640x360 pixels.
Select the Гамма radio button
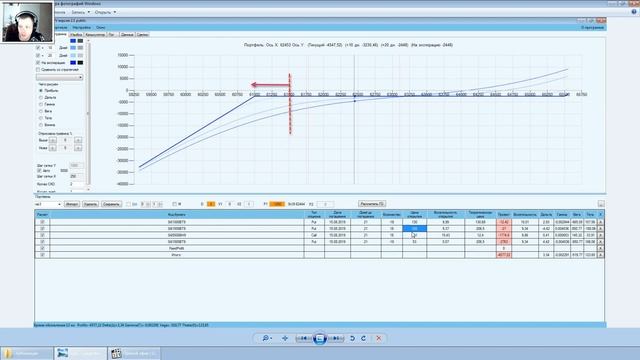[x=41, y=104]
